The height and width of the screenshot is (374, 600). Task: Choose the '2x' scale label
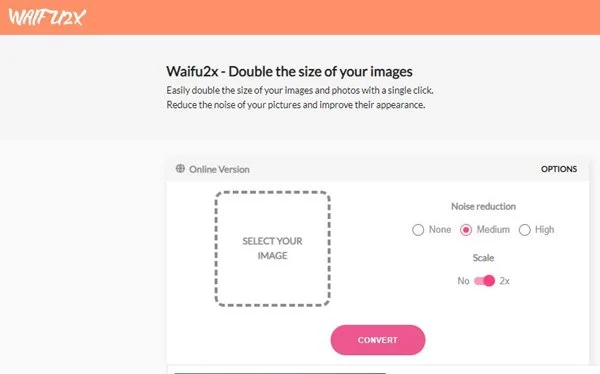click(x=505, y=281)
